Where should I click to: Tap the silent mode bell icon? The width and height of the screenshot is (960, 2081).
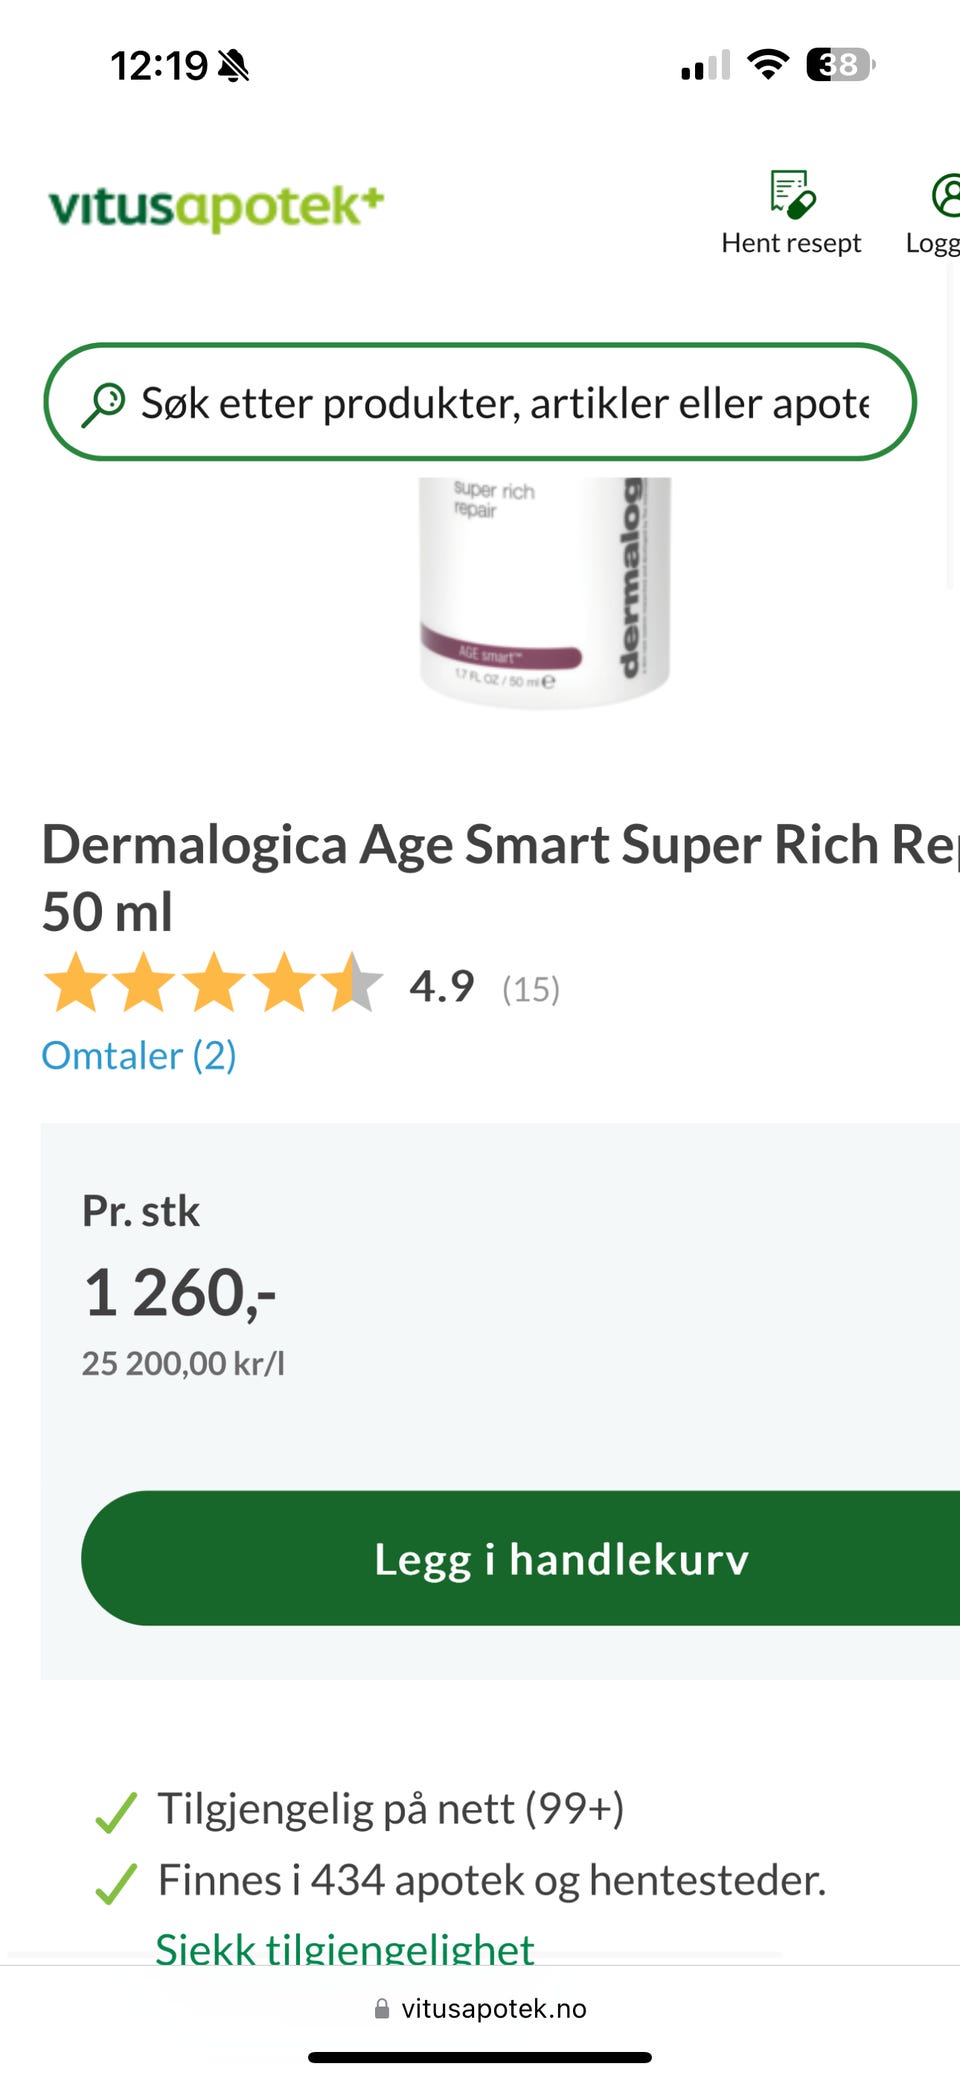click(234, 66)
